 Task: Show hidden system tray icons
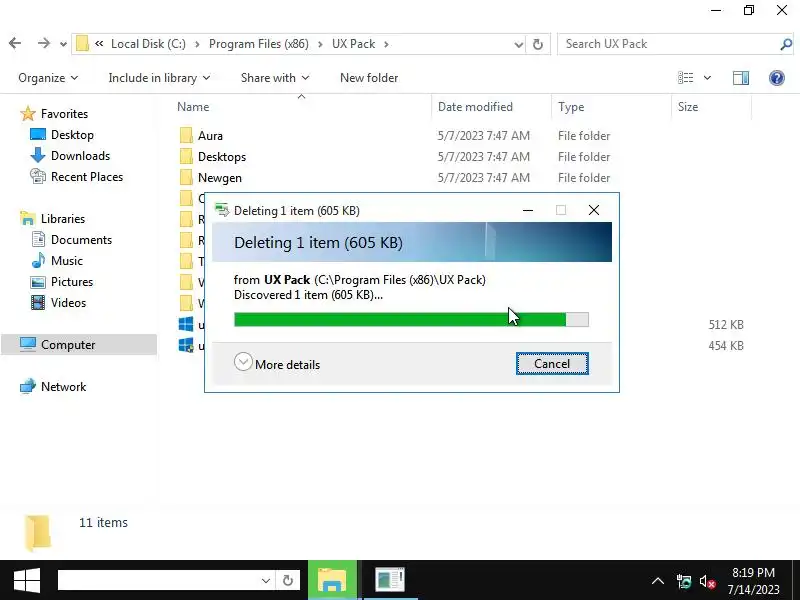coord(658,581)
